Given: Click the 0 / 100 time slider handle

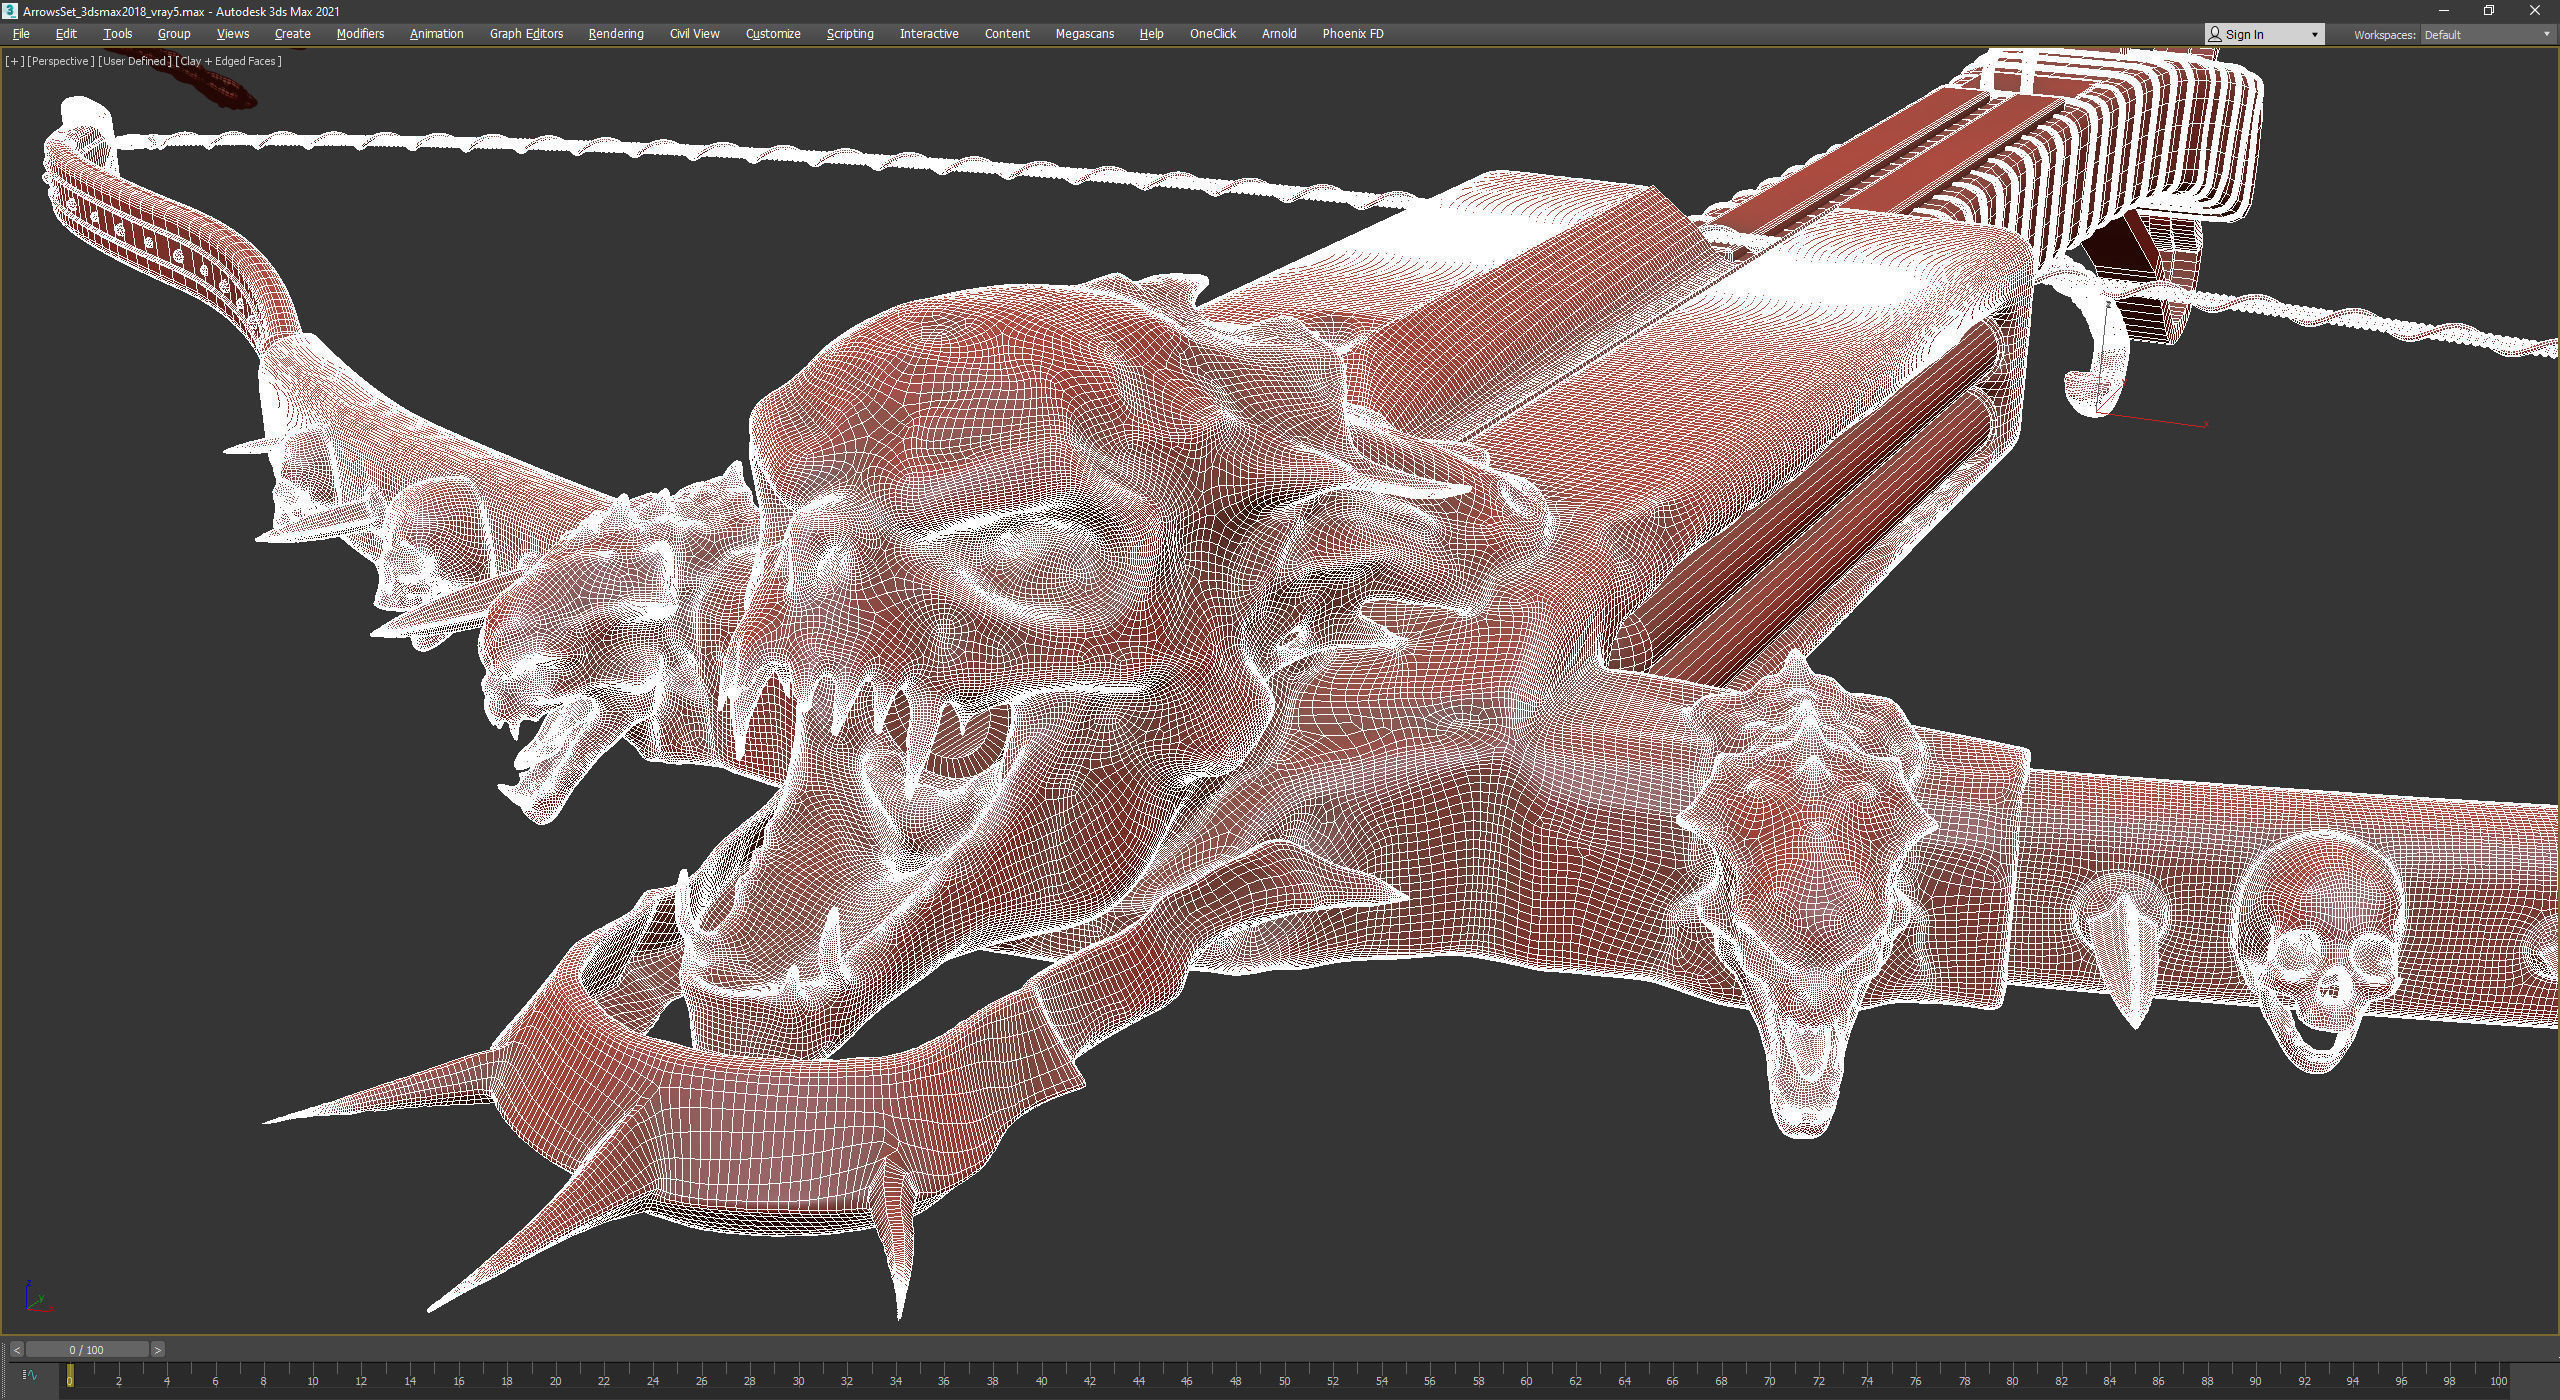Looking at the screenshot, I should tap(87, 1350).
